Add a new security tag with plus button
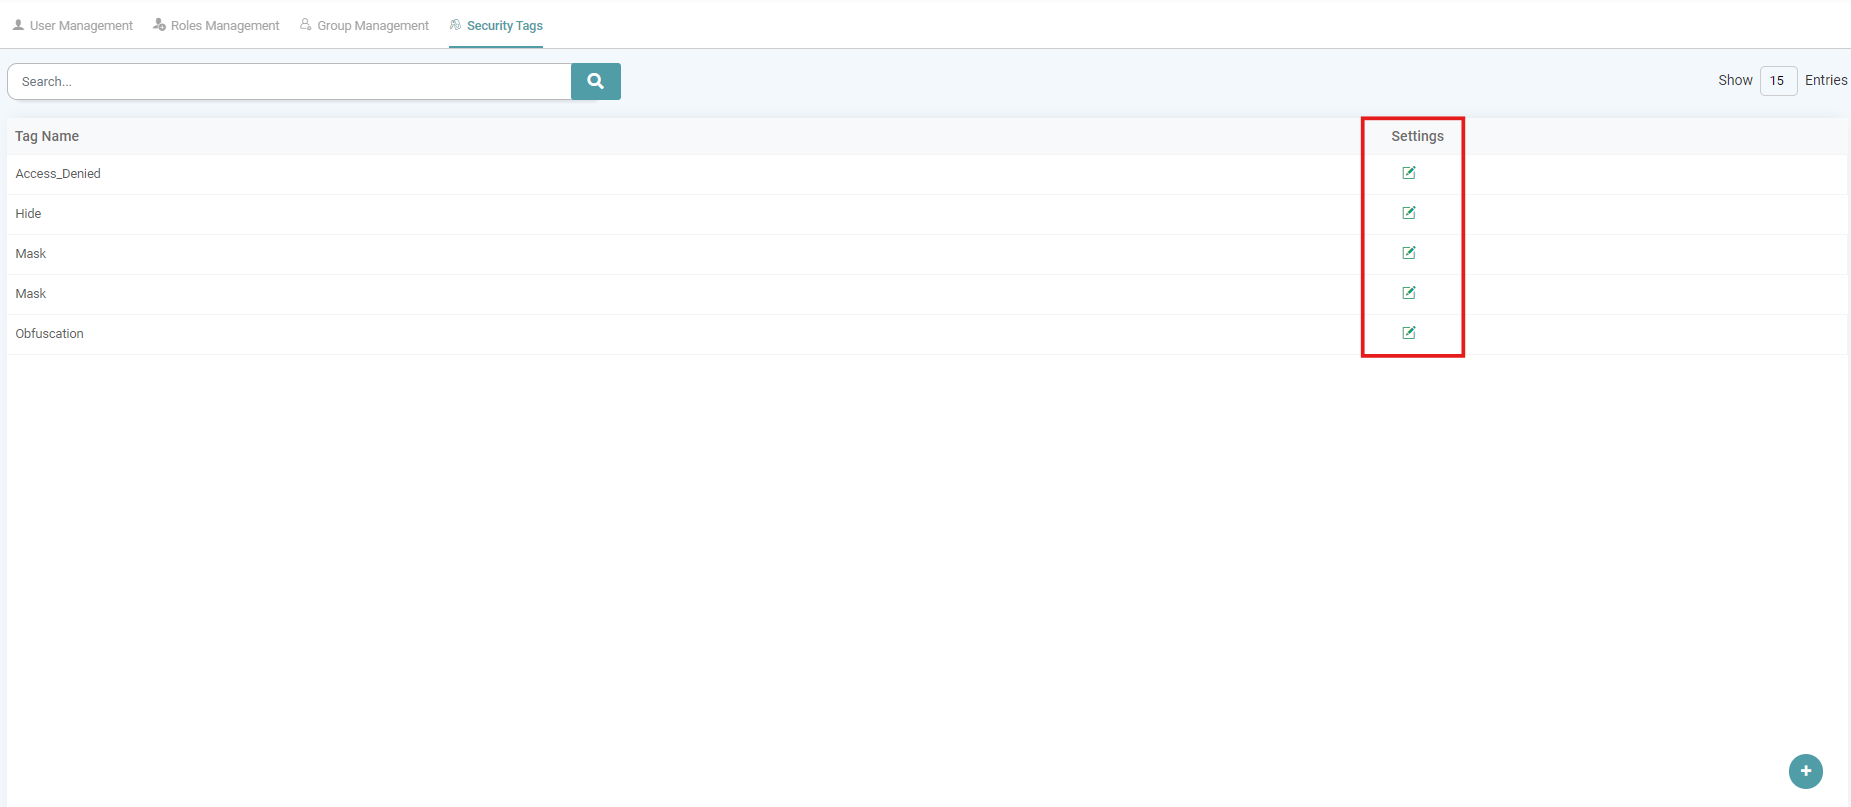The image size is (1851, 807). click(1805, 771)
